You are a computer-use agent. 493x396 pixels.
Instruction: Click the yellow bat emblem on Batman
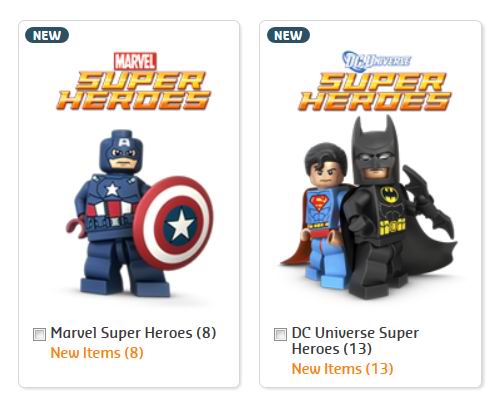(390, 194)
